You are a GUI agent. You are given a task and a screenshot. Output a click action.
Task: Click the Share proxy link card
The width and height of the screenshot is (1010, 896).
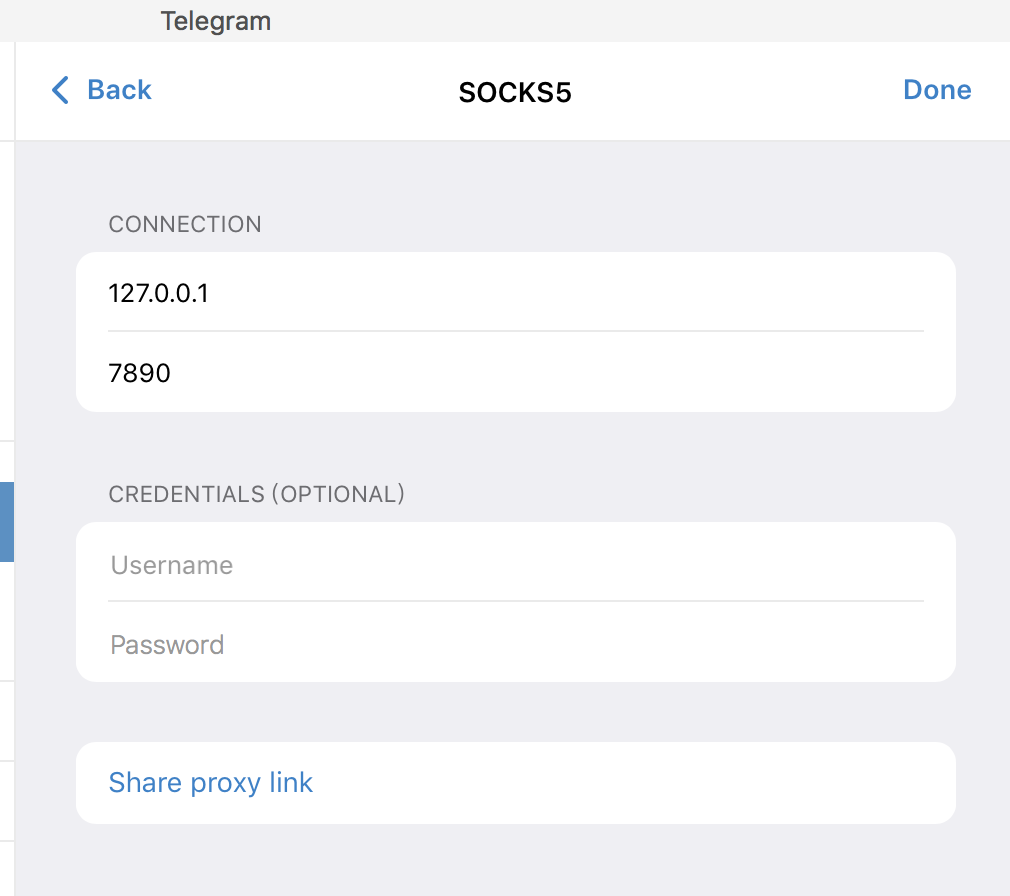[515, 783]
